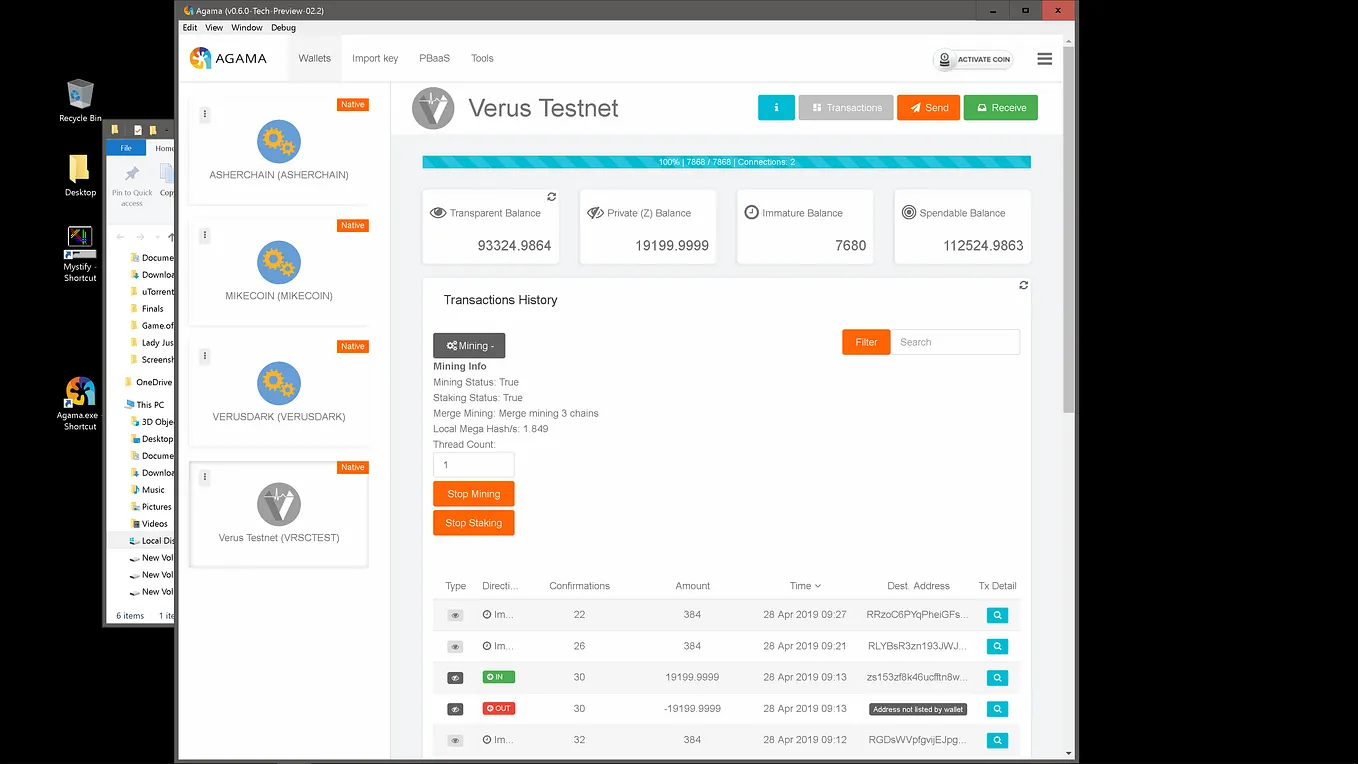Select the Desktop folder icon on the Windows desktop
This screenshot has width=1358, height=764.
click(80, 176)
